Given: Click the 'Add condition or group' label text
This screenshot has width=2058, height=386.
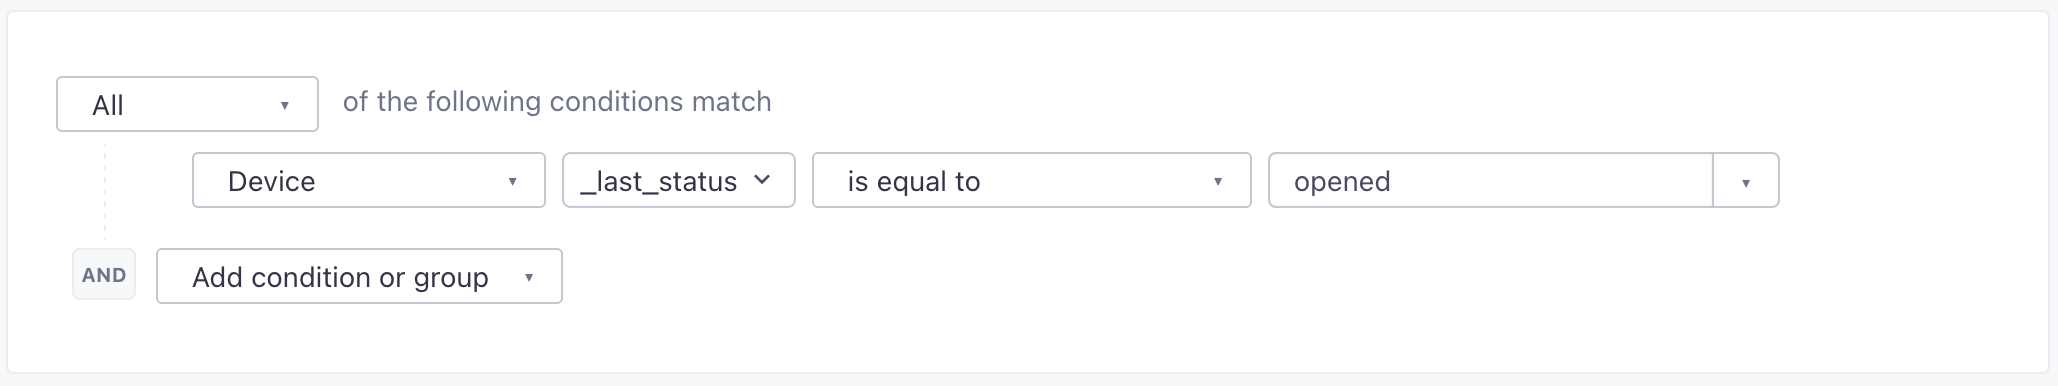Looking at the screenshot, I should click(341, 277).
